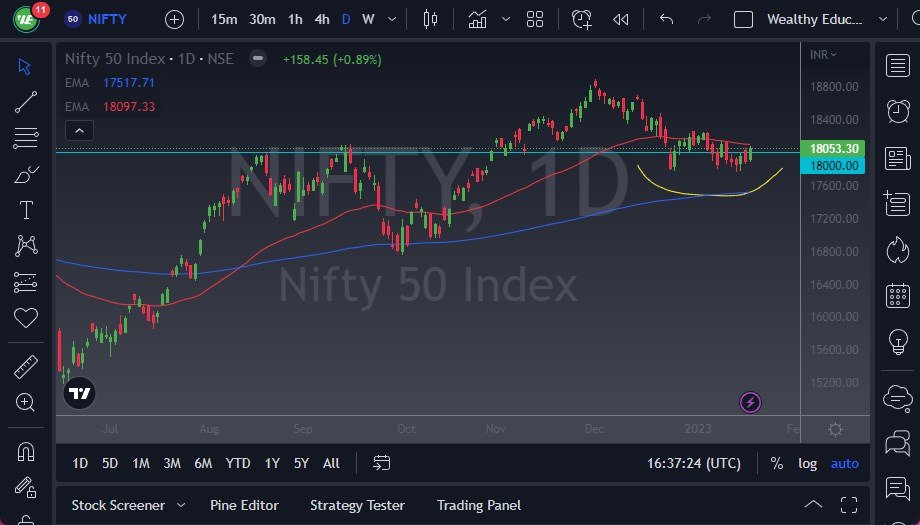Open the go to date calendar

(x=381, y=463)
